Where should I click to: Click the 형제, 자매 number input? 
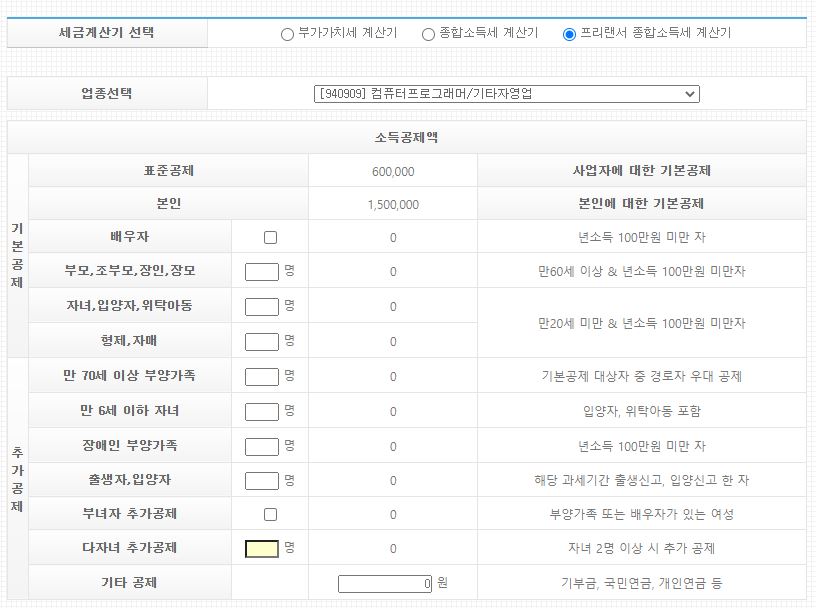(x=261, y=341)
